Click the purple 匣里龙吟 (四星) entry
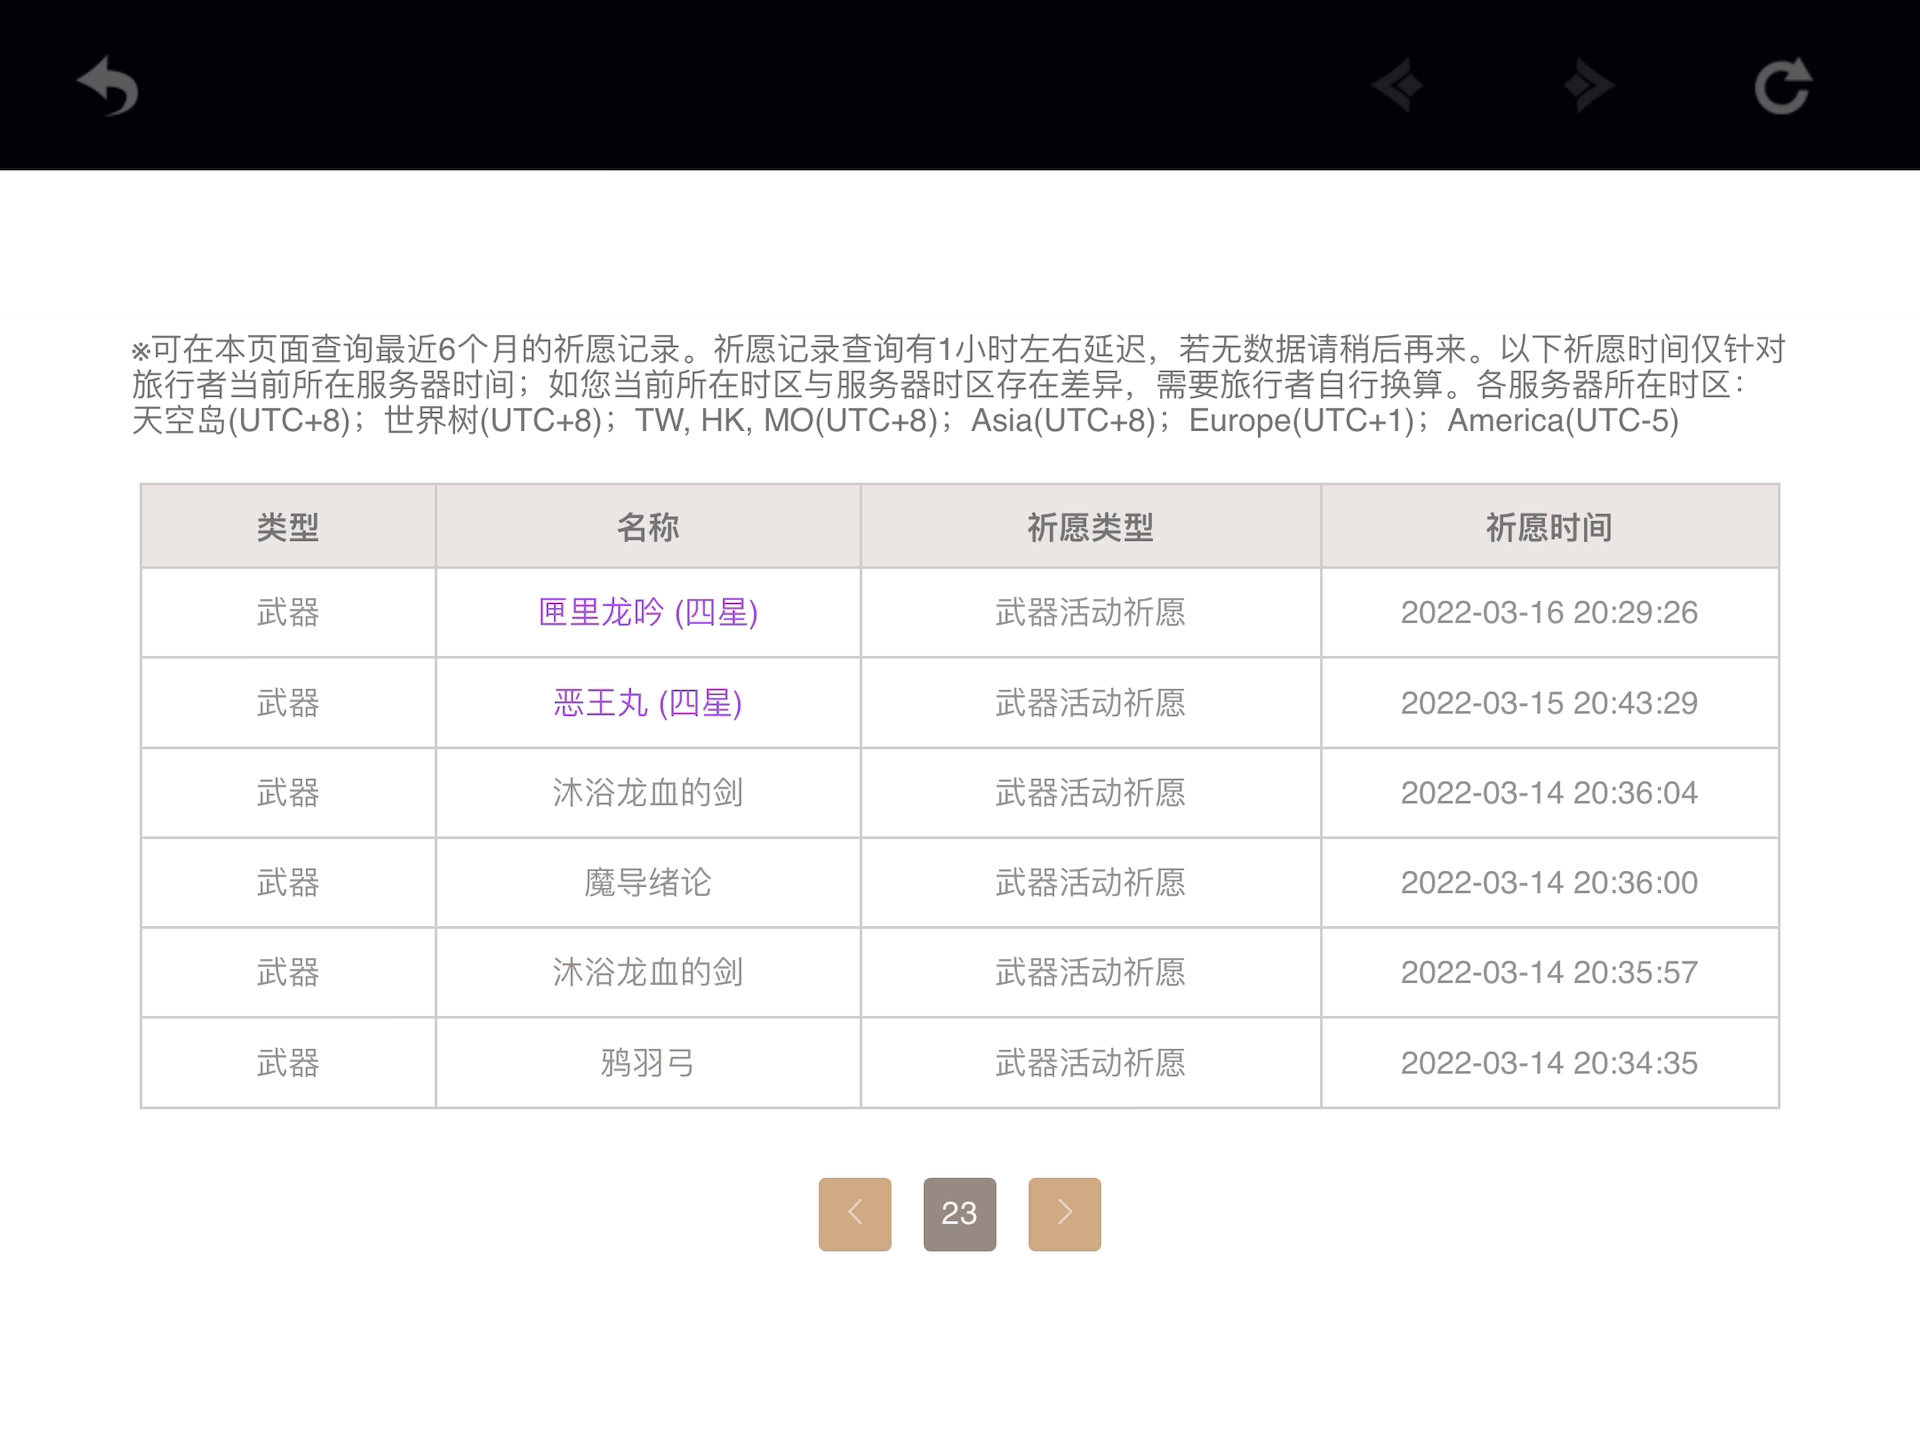Viewport: 1920px width, 1440px height. tap(648, 612)
